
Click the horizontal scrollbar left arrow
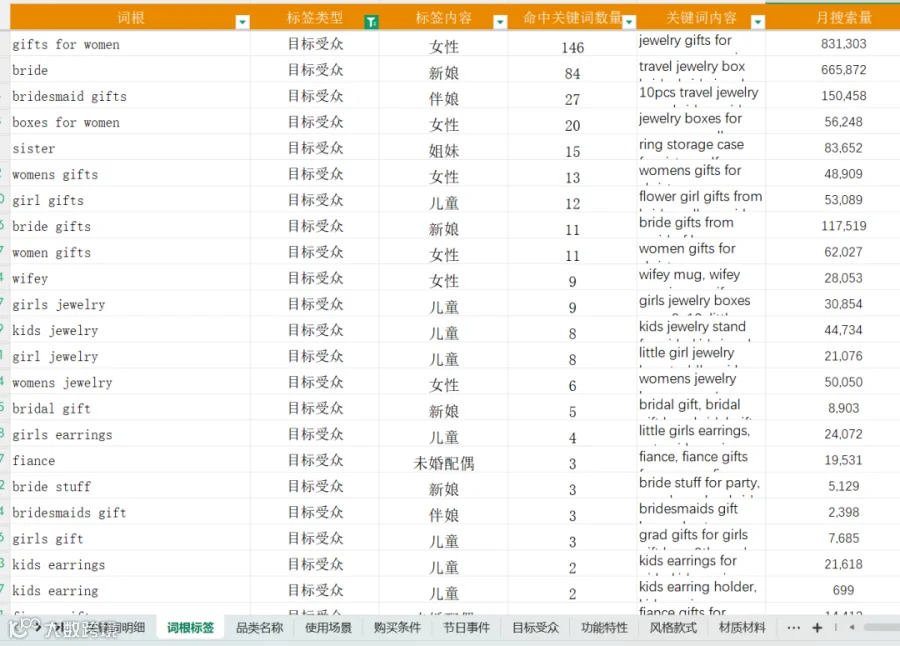coord(852,627)
